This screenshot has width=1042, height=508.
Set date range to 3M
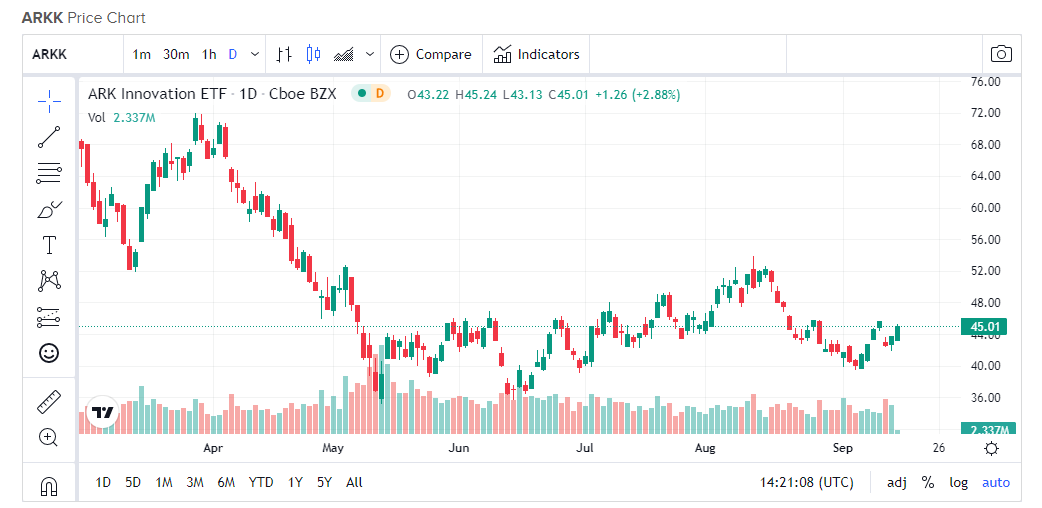[x=195, y=483]
